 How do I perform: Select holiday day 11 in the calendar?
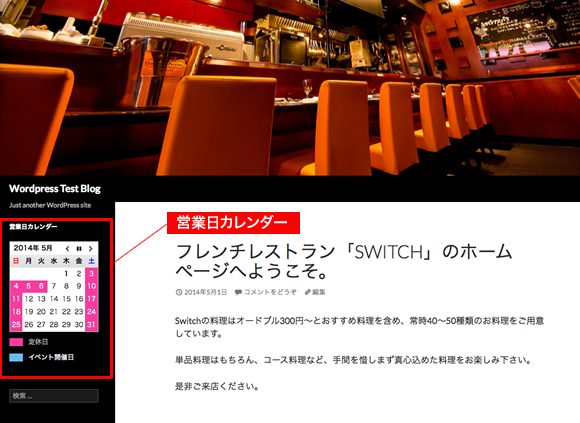pos(16,299)
